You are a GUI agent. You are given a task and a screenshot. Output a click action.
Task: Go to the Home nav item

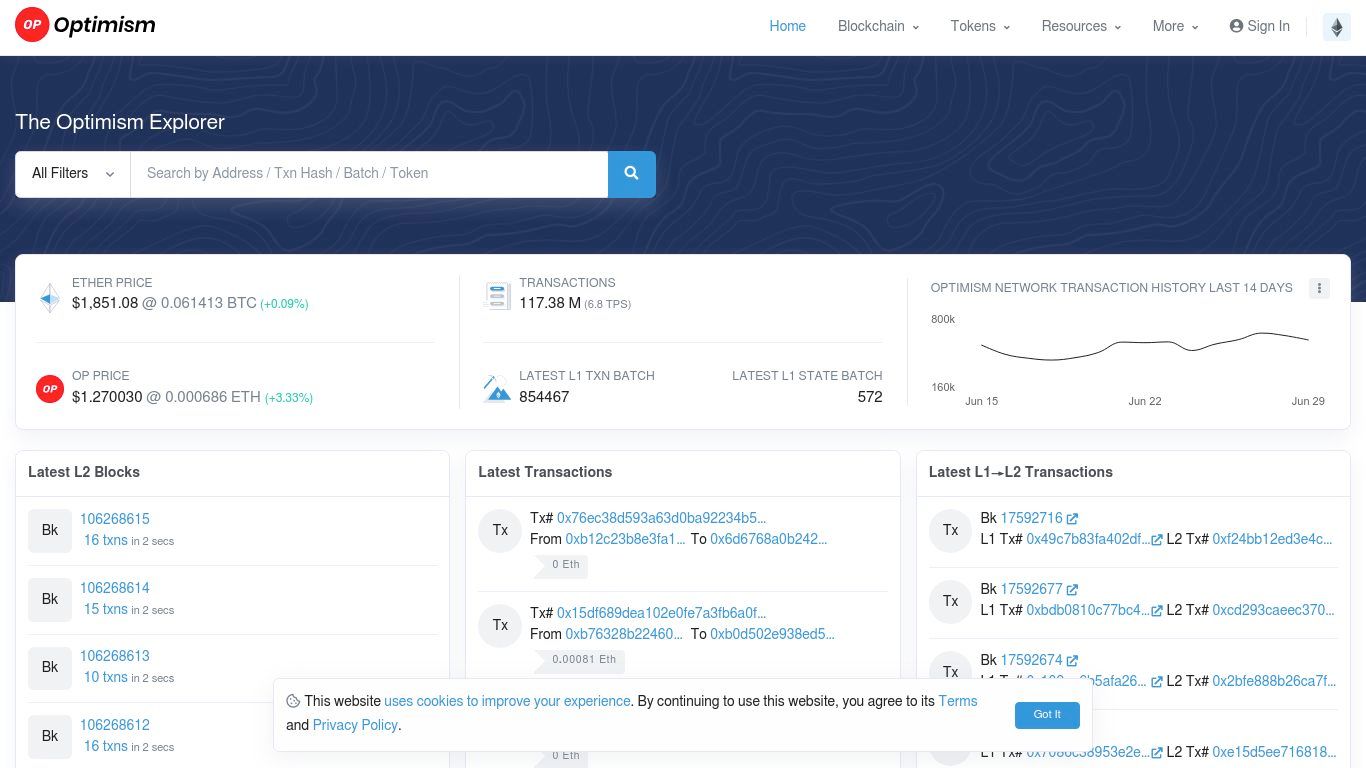coord(787,27)
